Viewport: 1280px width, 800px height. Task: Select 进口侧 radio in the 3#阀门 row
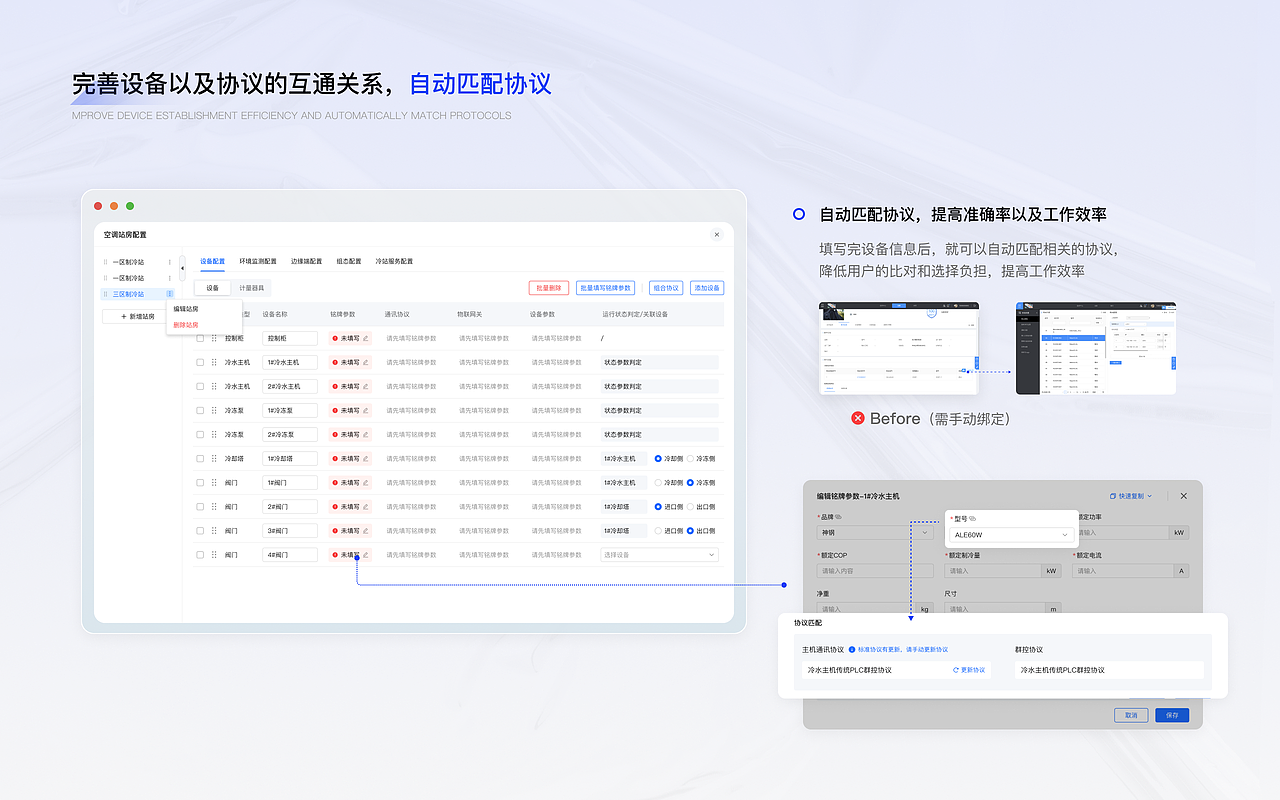point(659,531)
